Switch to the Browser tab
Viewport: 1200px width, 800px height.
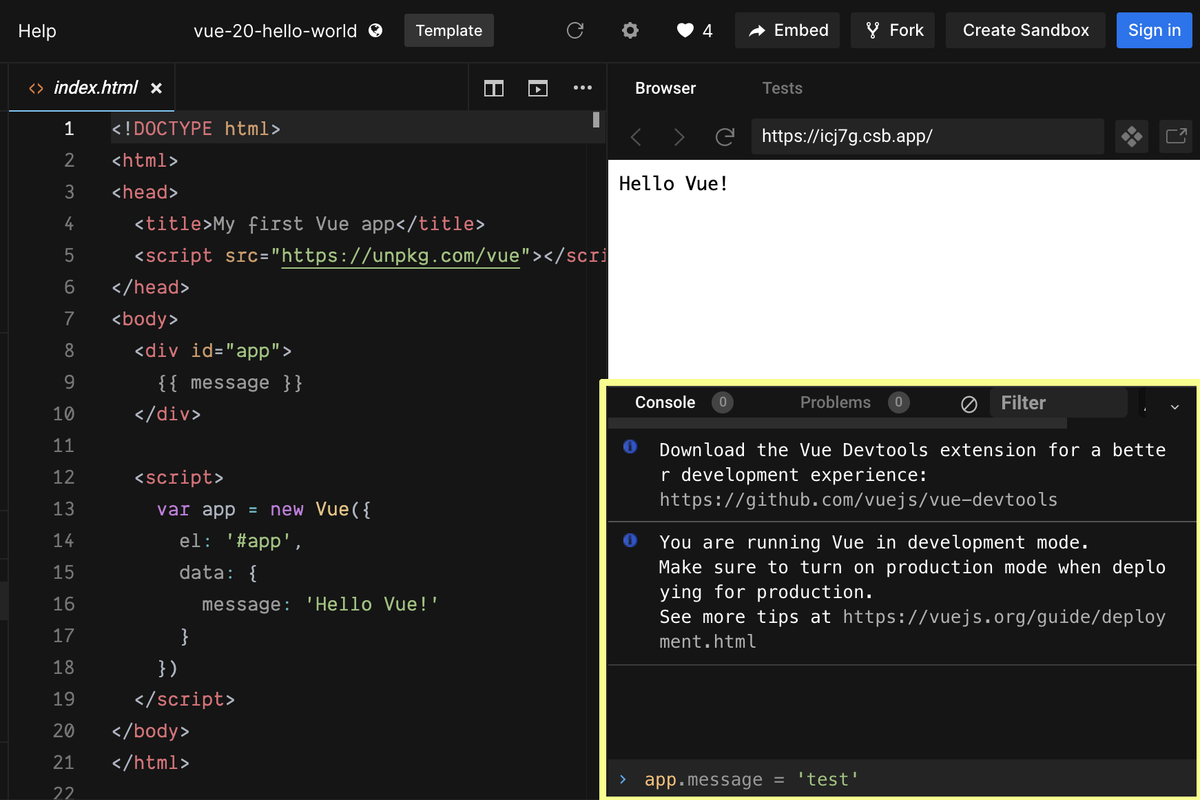point(665,88)
